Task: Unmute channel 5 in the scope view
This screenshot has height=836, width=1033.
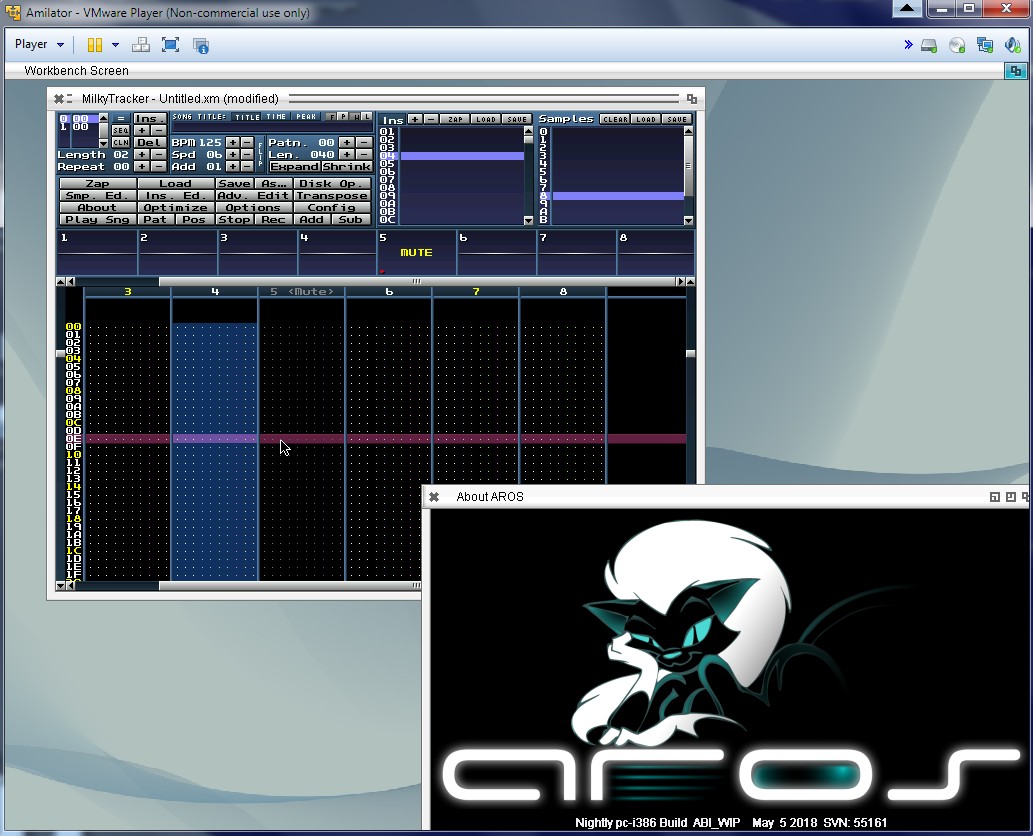Action: pos(416,253)
